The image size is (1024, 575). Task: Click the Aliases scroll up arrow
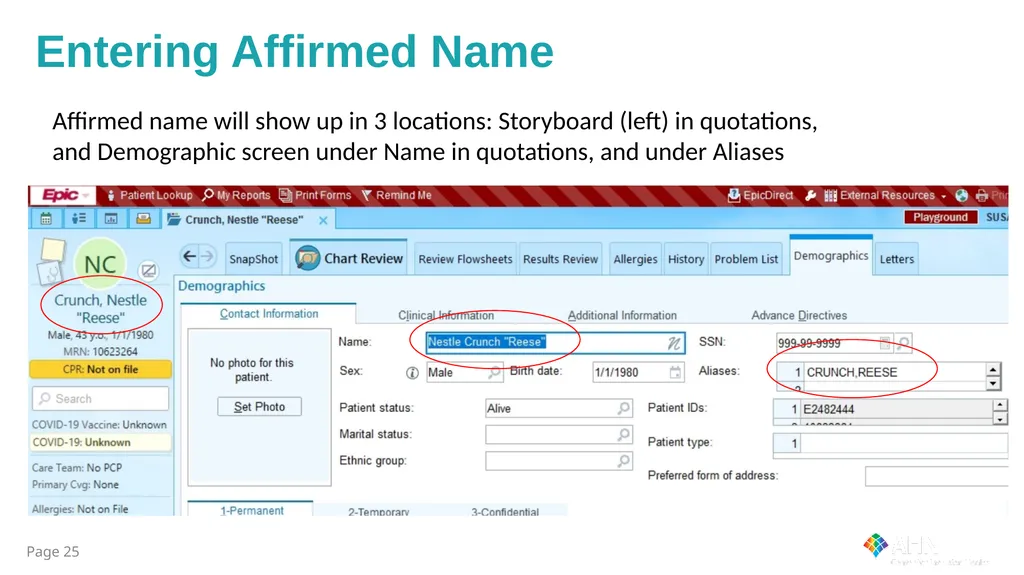tap(993, 370)
